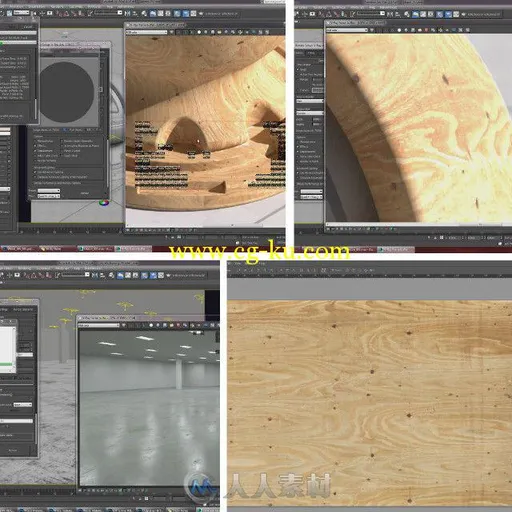Image resolution: width=512 pixels, height=512 pixels.
Task: Open named selection sets dropdown in bottom-left toolbar
Action: click(x=76, y=274)
